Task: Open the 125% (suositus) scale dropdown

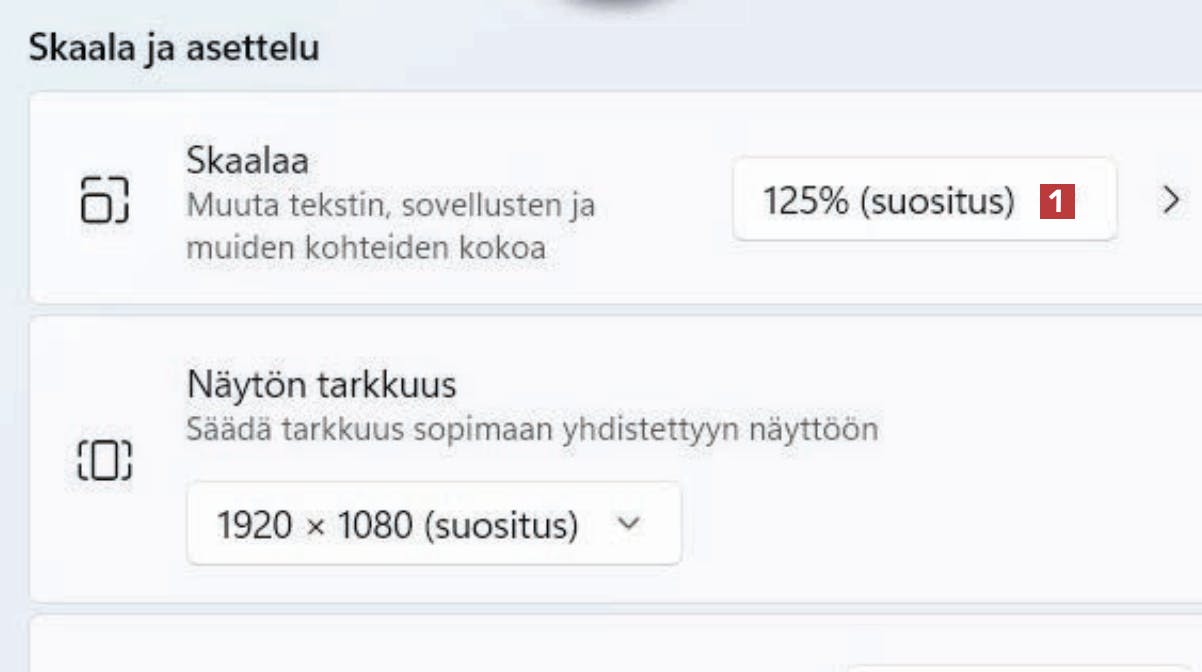Action: click(x=923, y=200)
